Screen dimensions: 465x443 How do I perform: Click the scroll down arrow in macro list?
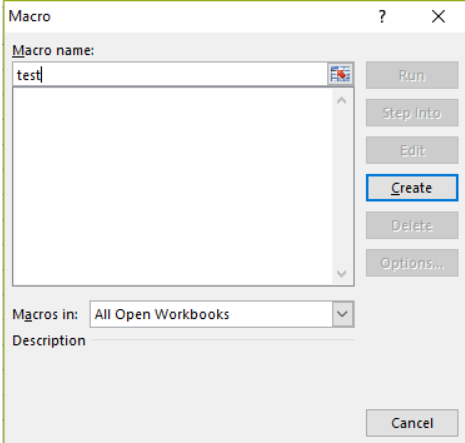tap(341, 274)
